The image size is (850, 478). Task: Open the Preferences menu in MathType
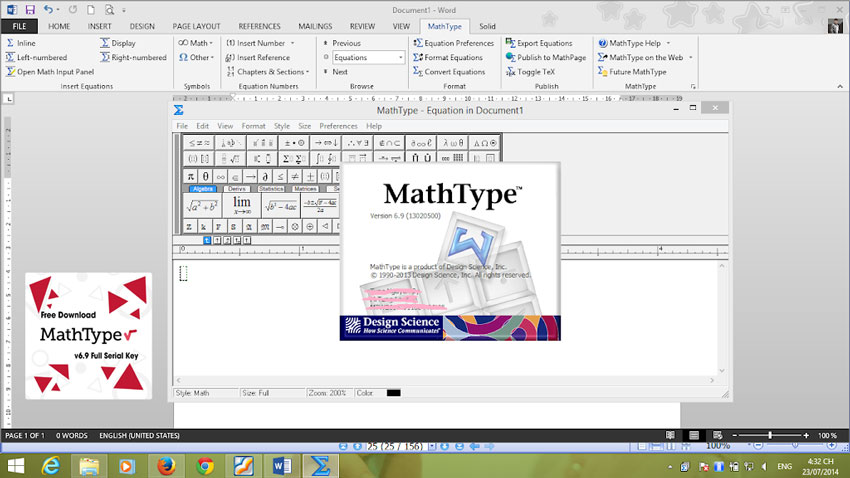[x=338, y=126]
